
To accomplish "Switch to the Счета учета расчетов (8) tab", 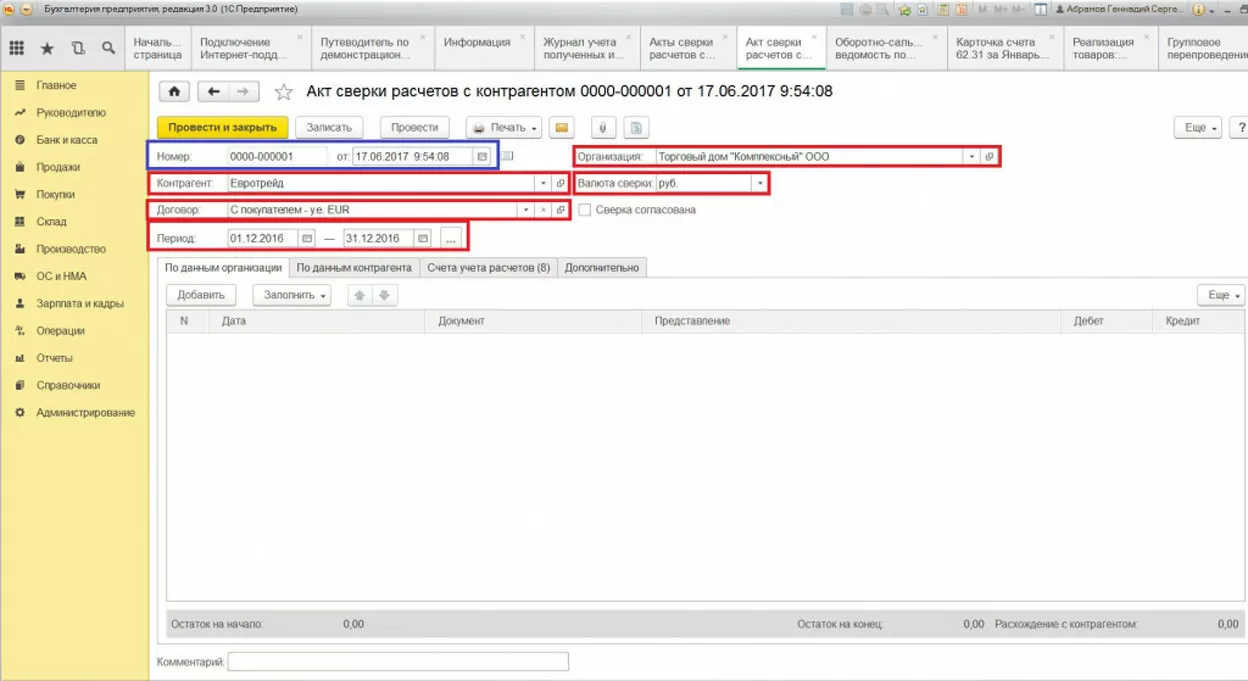I will (489, 268).
